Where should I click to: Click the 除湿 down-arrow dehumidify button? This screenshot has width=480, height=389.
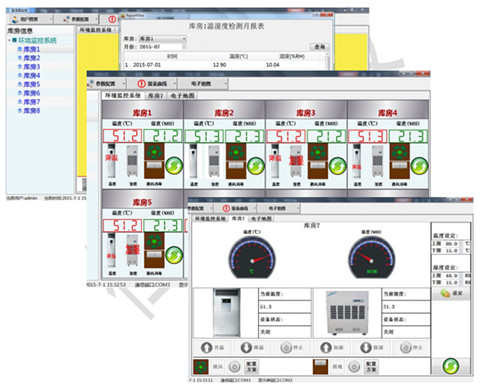pos(372,347)
